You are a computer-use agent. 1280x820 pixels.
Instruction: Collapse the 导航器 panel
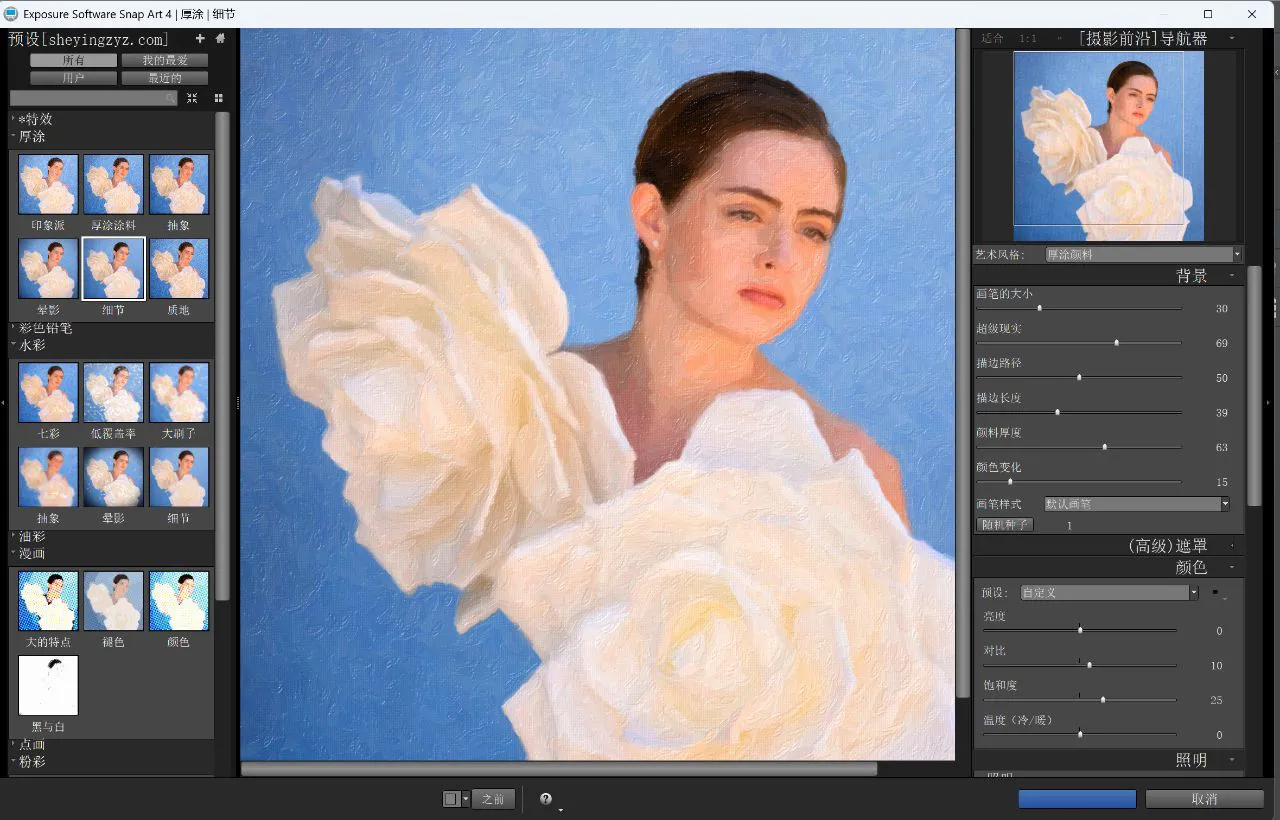pos(1232,38)
